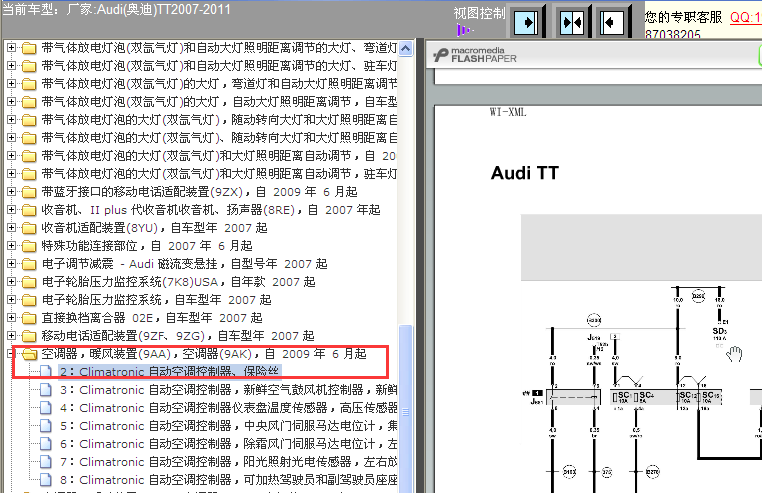Click the QQ customer service link
Image resolution: width=762 pixels, height=493 pixels.
pyautogui.click(x=745, y=17)
